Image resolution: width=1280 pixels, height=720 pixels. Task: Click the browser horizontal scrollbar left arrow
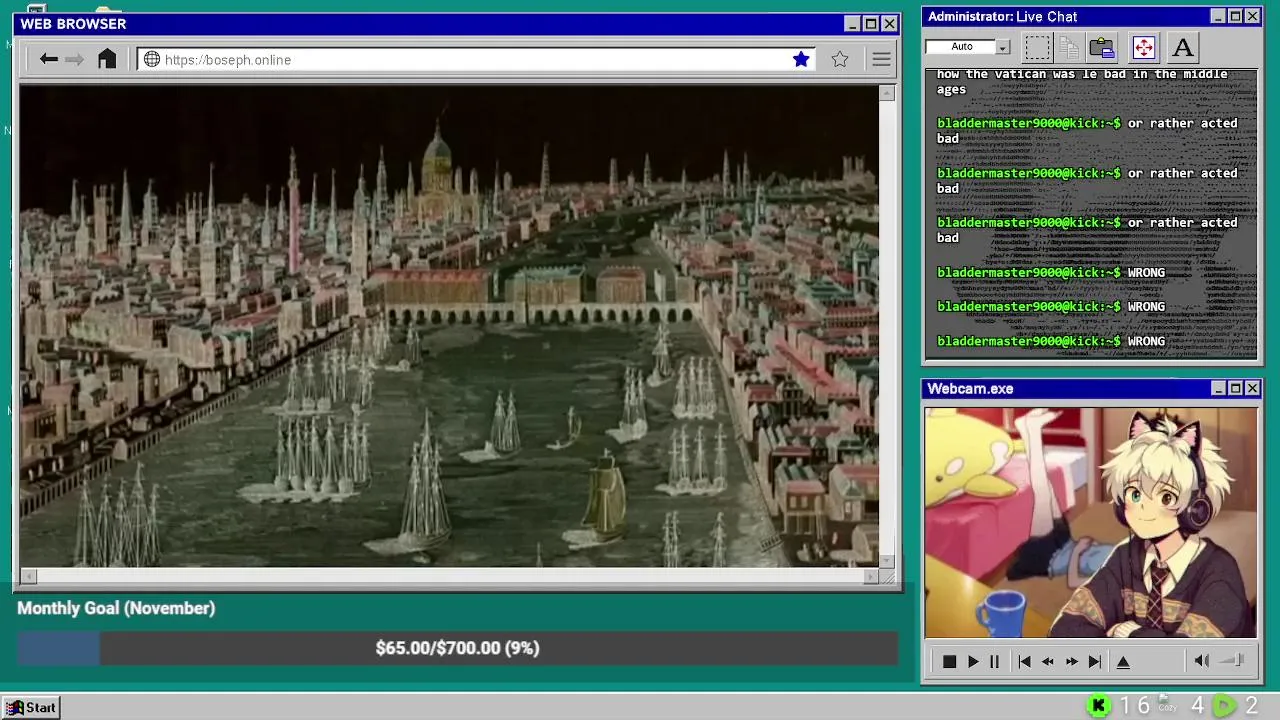[28, 576]
